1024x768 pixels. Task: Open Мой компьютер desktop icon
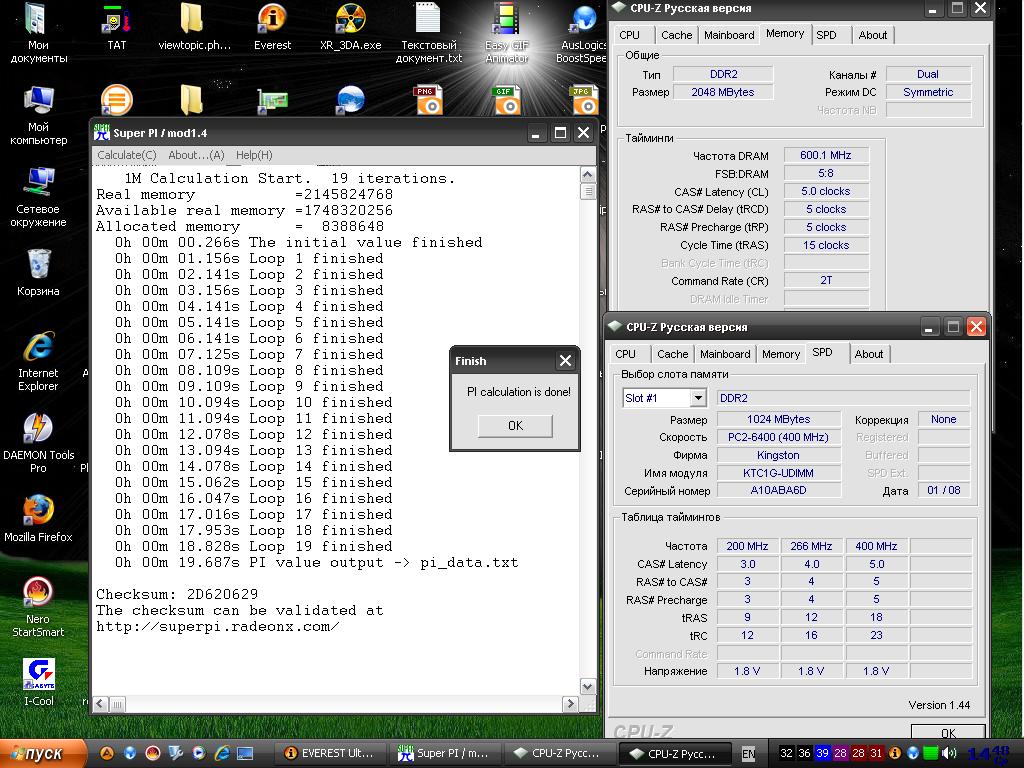(x=38, y=115)
